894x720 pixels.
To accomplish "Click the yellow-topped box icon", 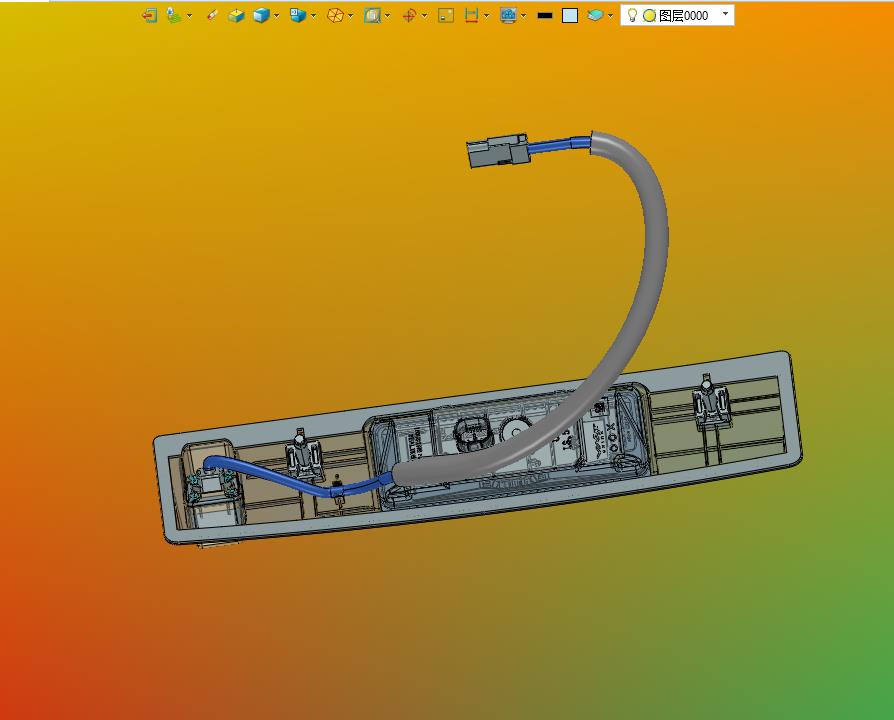I will (x=236, y=15).
